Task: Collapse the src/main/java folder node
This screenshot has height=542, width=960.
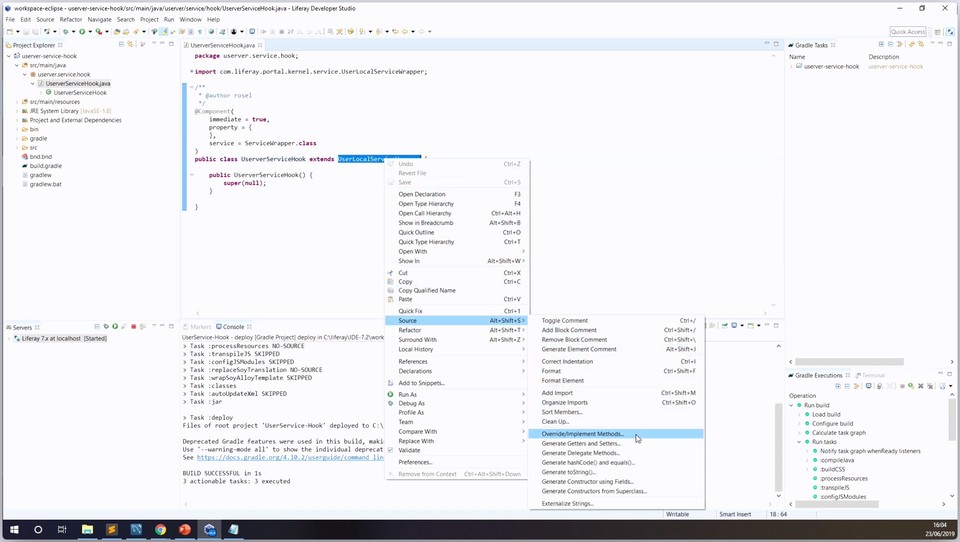Action: point(17,65)
